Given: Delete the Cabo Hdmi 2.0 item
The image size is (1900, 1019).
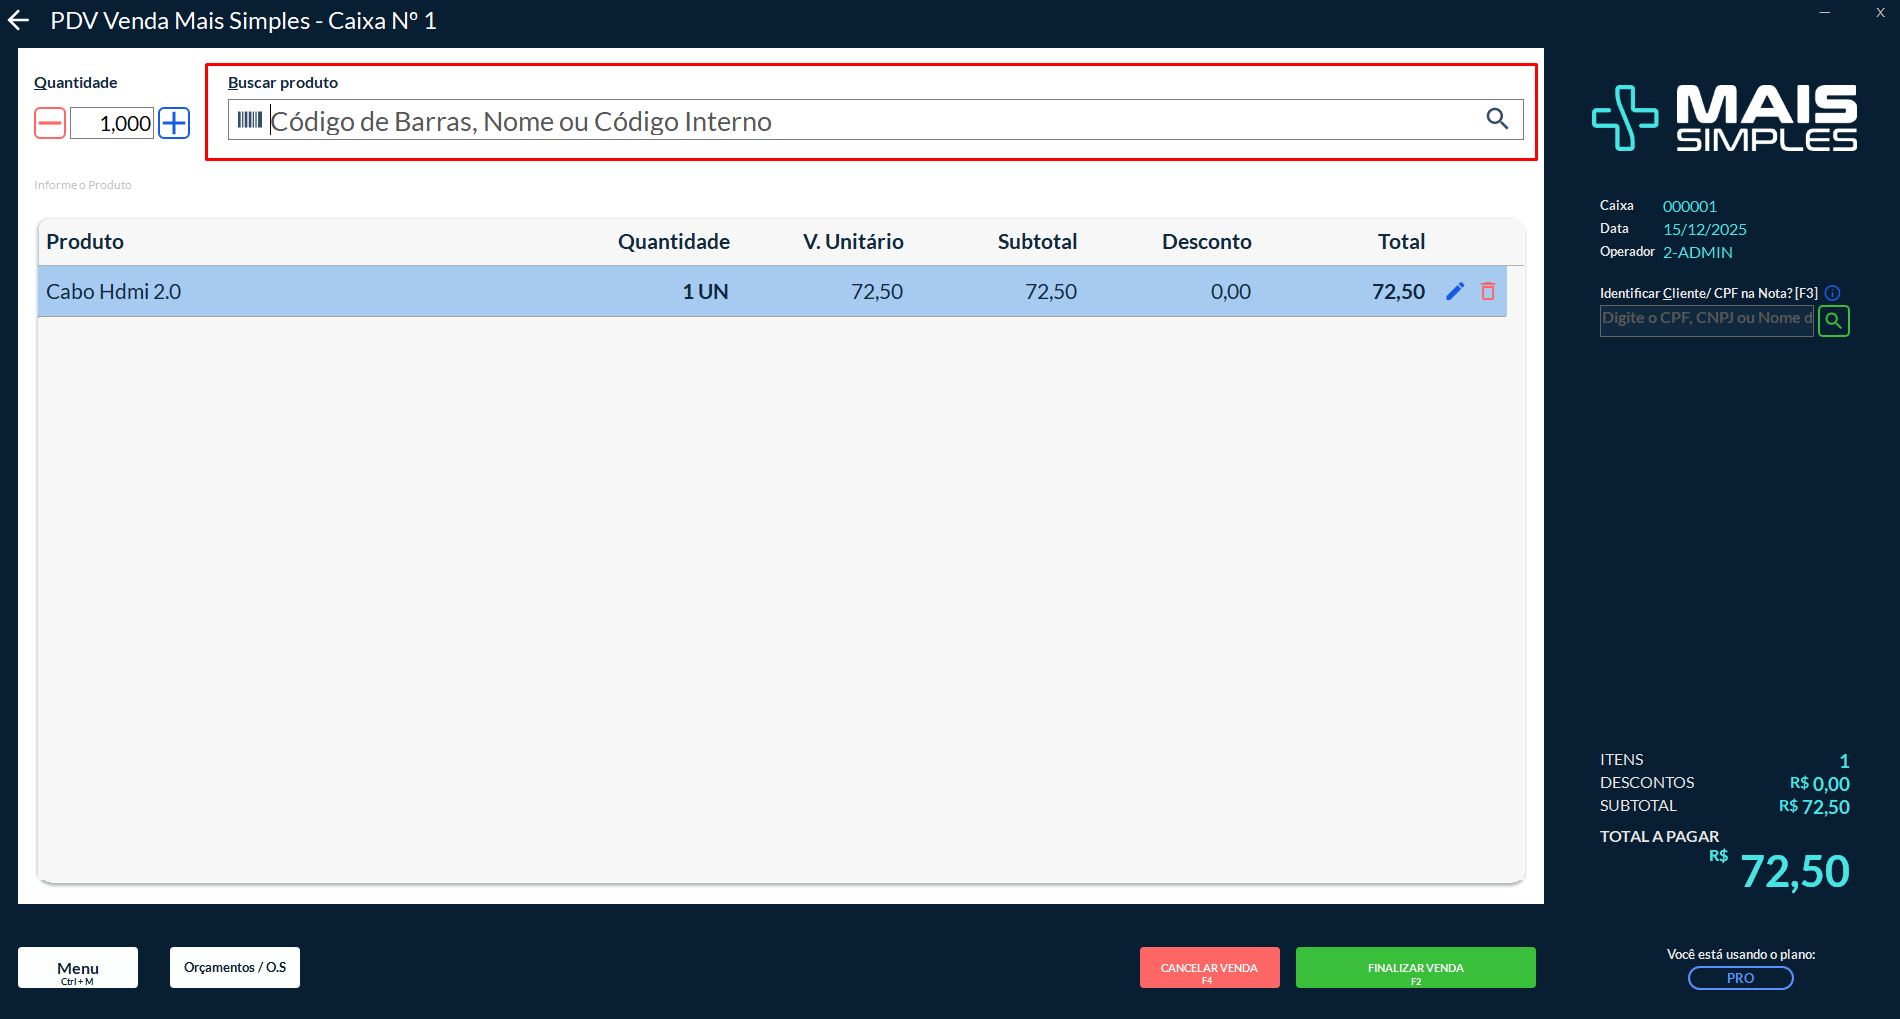Looking at the screenshot, I should click(x=1488, y=291).
